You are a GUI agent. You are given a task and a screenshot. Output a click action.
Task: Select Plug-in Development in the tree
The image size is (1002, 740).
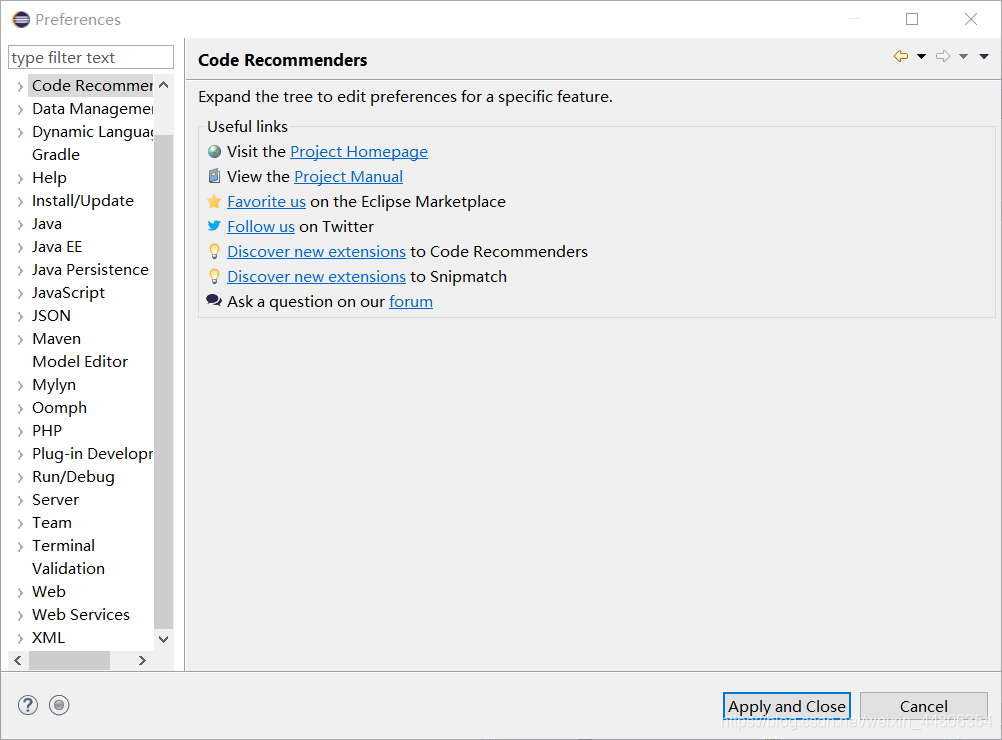pos(93,454)
